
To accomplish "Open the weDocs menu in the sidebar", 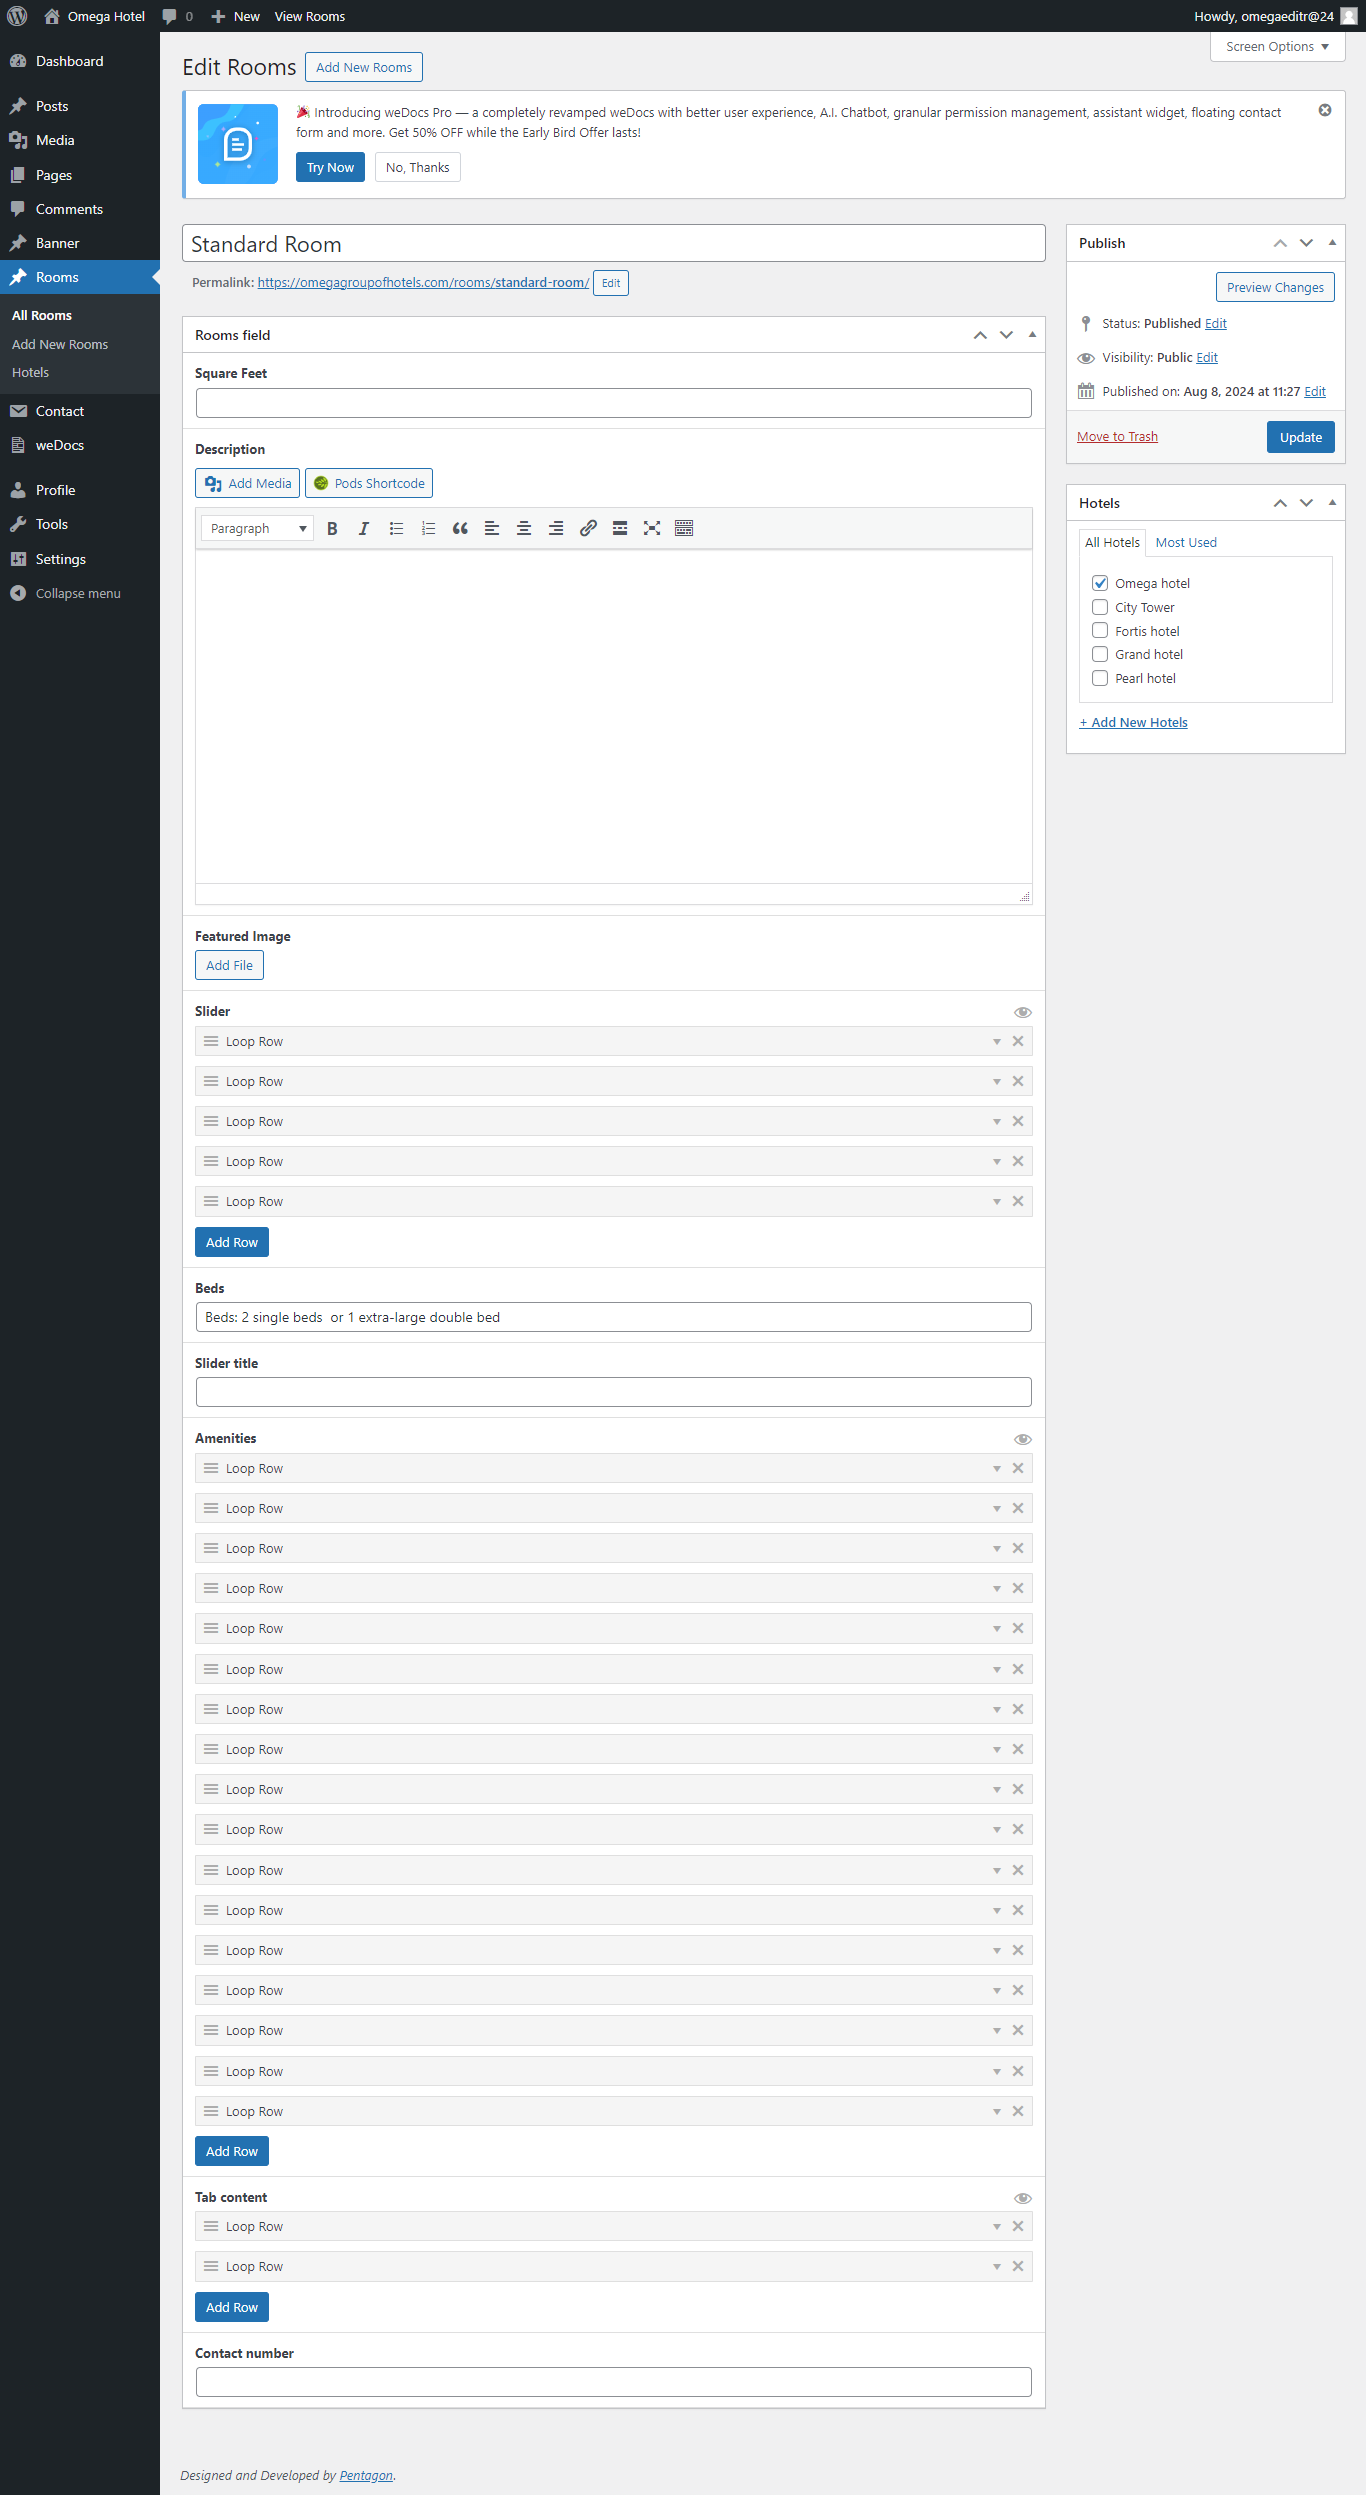I will pyautogui.click(x=60, y=446).
